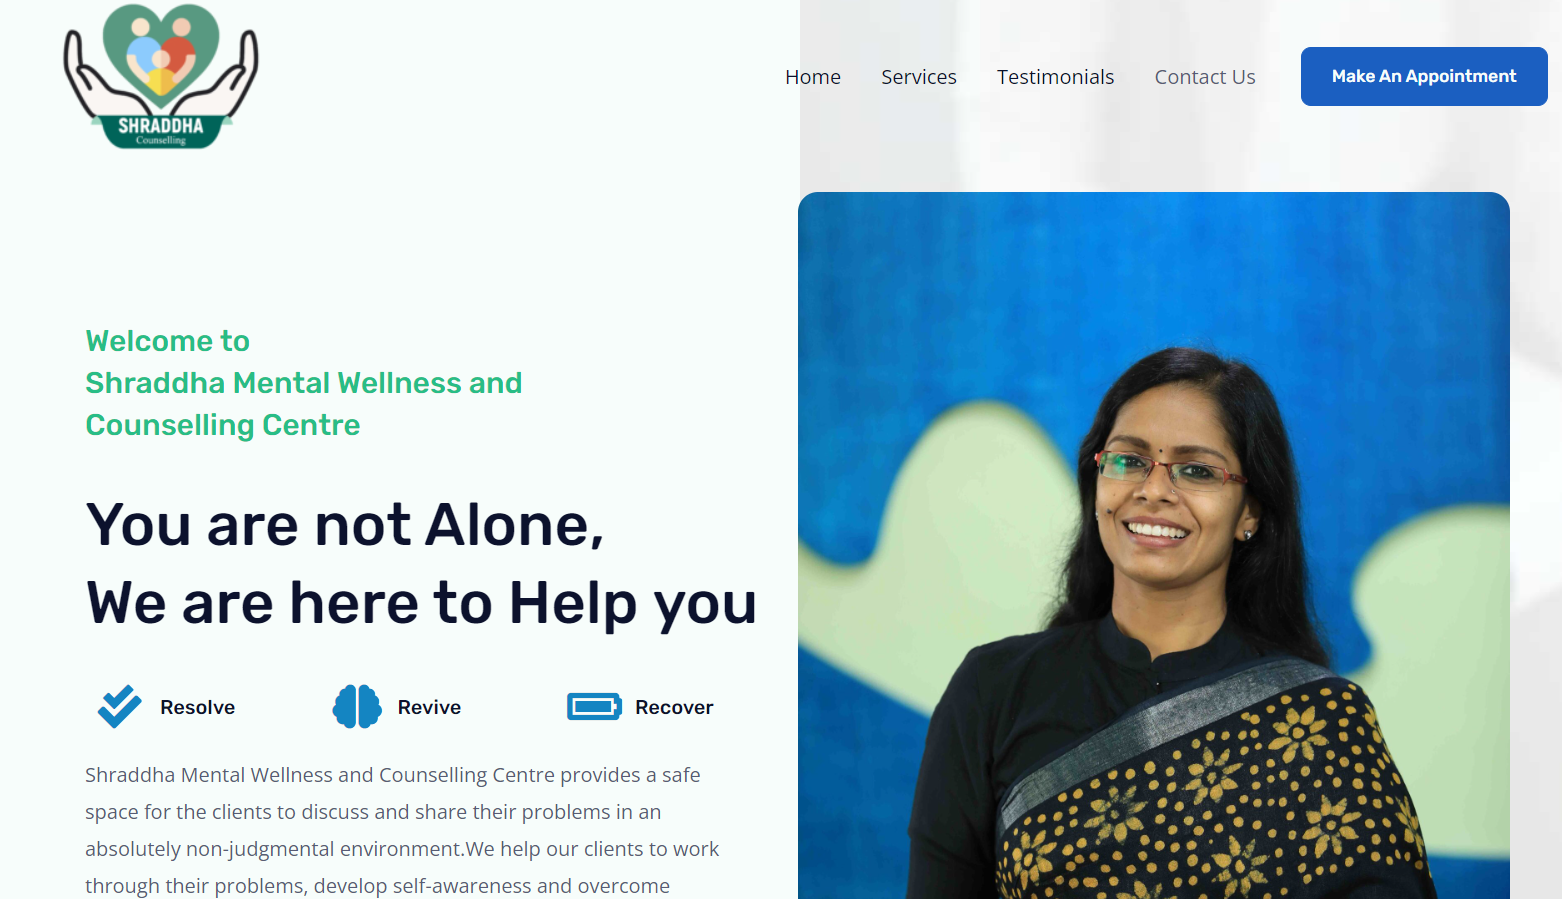Open the Home menu item
This screenshot has height=899, width=1562.
pos(813,77)
